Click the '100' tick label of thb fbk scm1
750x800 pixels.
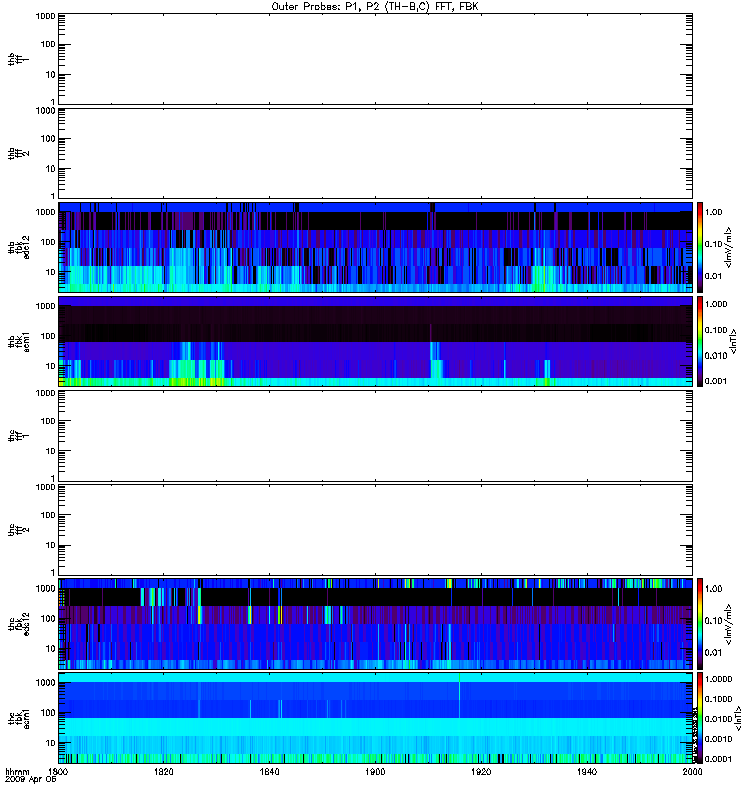(x=48, y=336)
